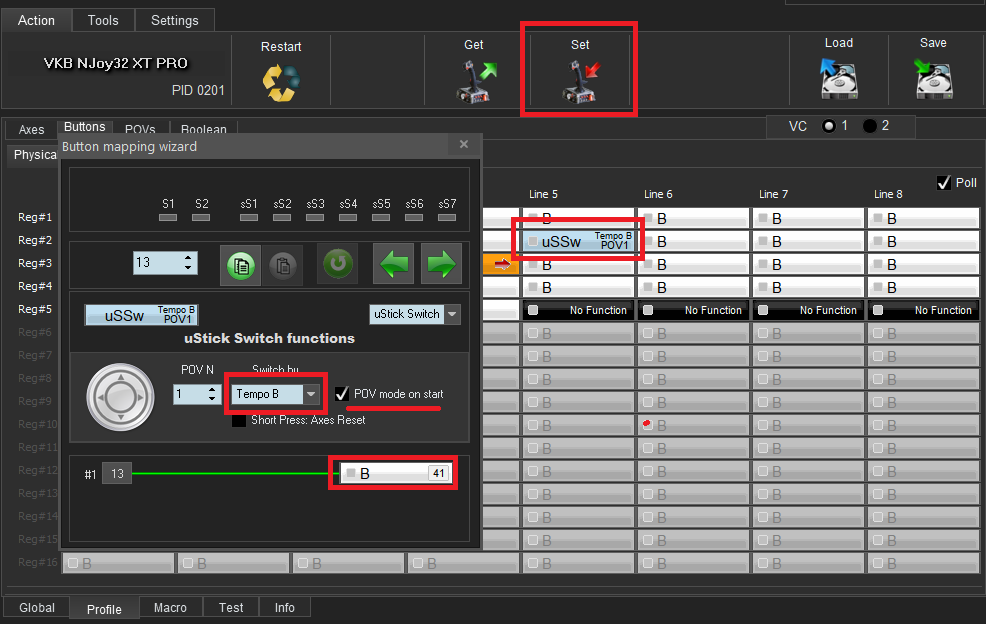The image size is (986, 624).
Task: Click the green copy icon in wizard
Action: 240,265
